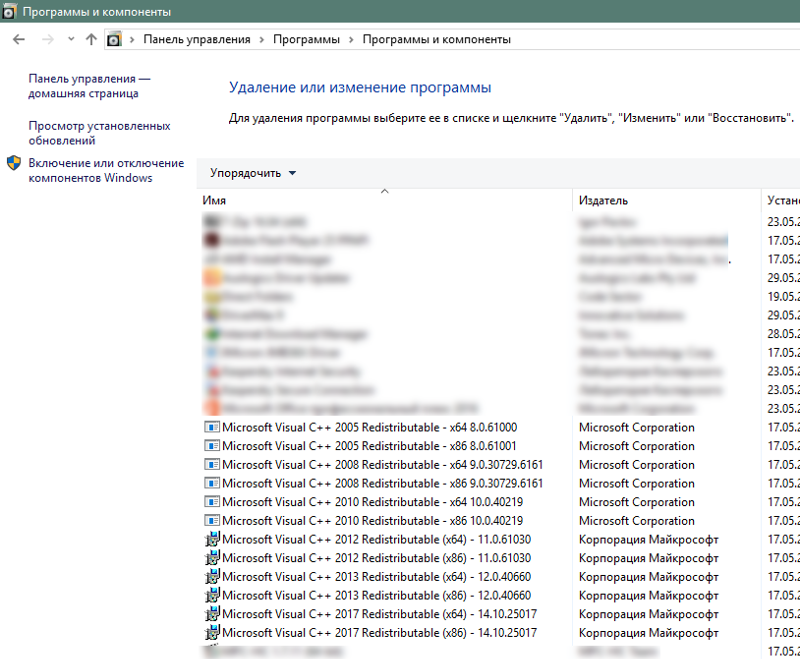Select Microsoft Visual C++ 2010 Redistributable x86 10.0.40219
Screen dimensions: 800x659
[372, 521]
